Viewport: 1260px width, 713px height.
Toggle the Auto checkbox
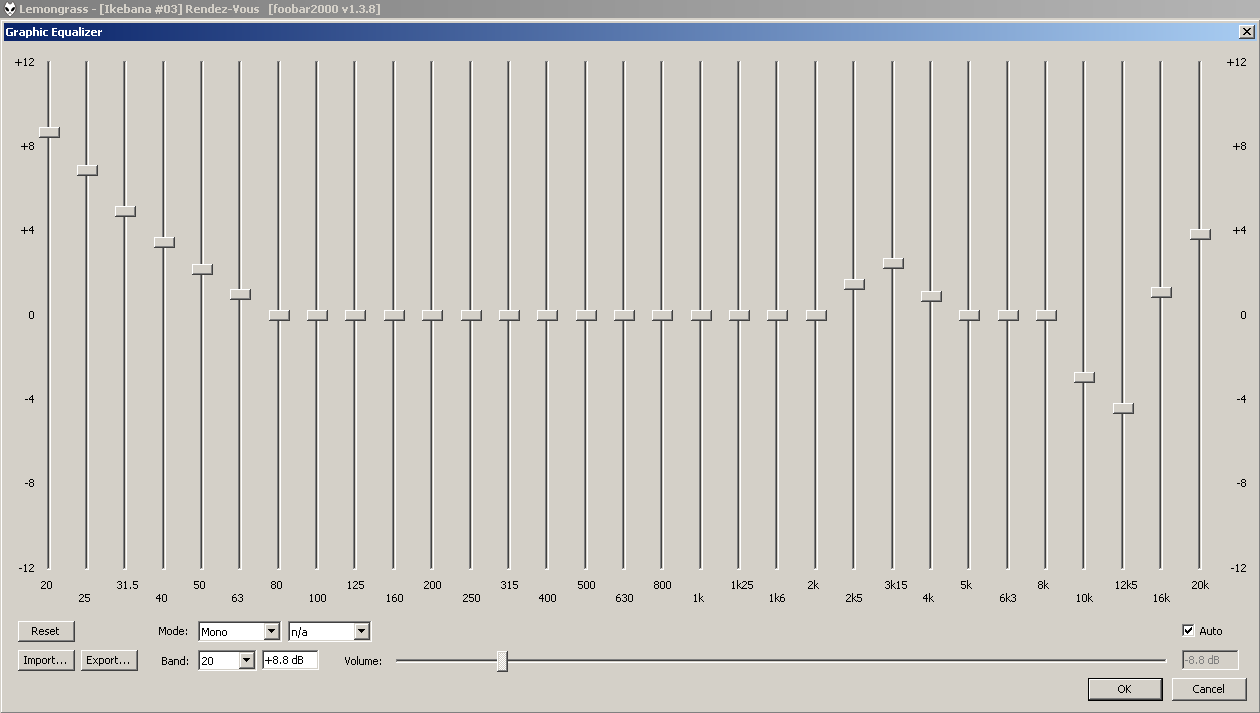pyautogui.click(x=1189, y=630)
